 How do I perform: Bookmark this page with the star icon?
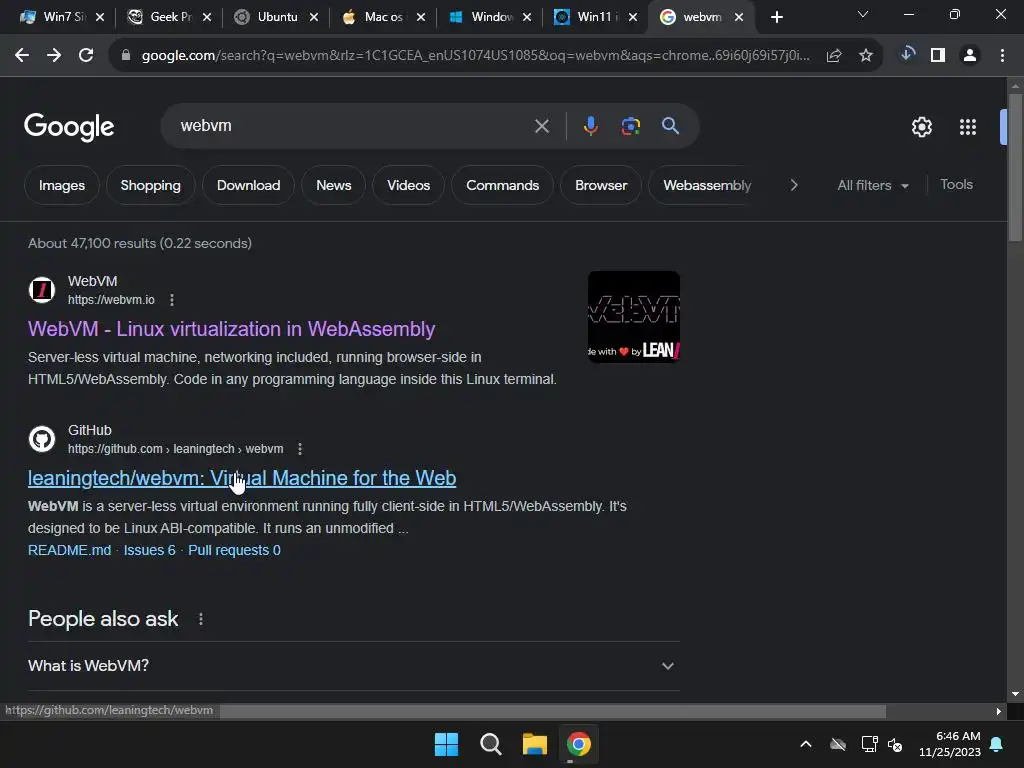click(866, 56)
